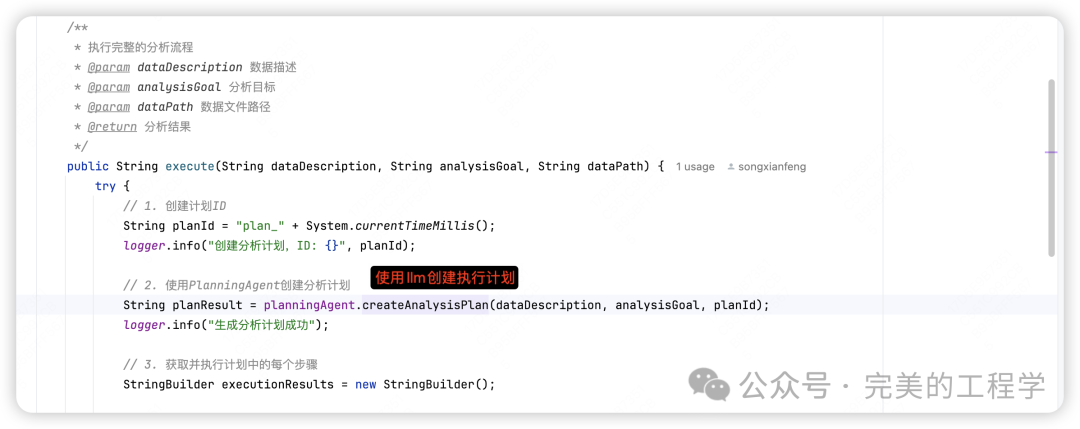1080x429 pixels.
Task: Click currentTimeMillis in the planId line
Action: [x=415, y=225]
